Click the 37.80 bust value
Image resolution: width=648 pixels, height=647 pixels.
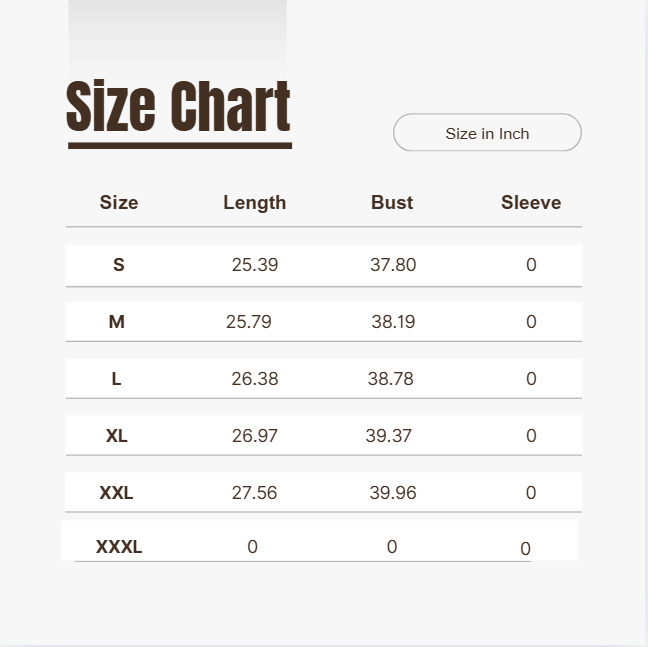393,265
